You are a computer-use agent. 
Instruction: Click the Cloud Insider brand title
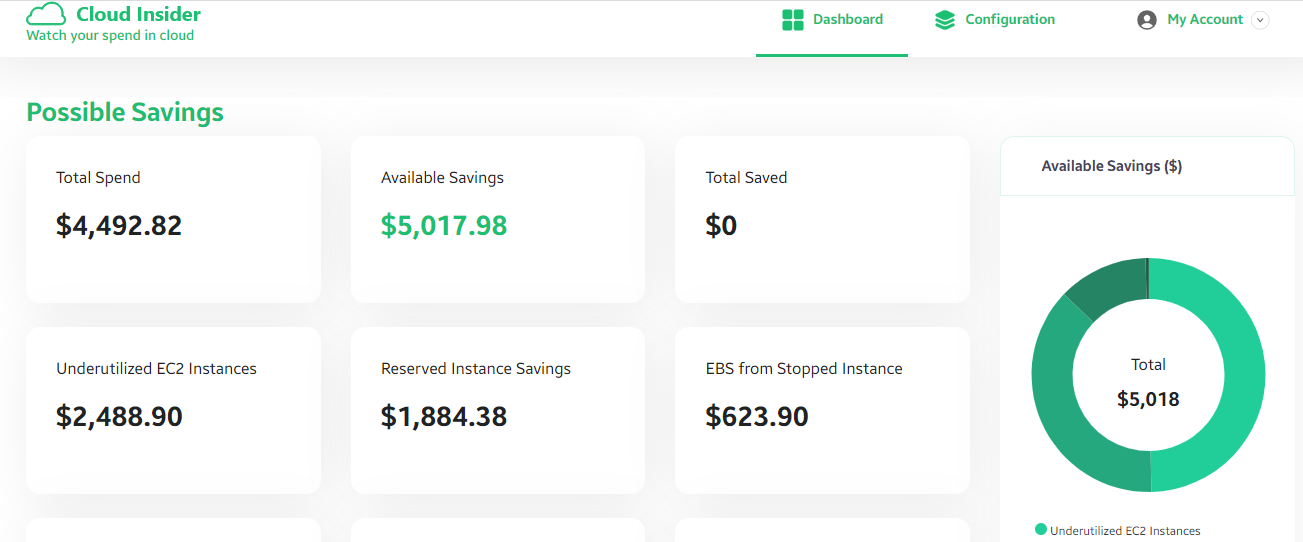(x=139, y=14)
